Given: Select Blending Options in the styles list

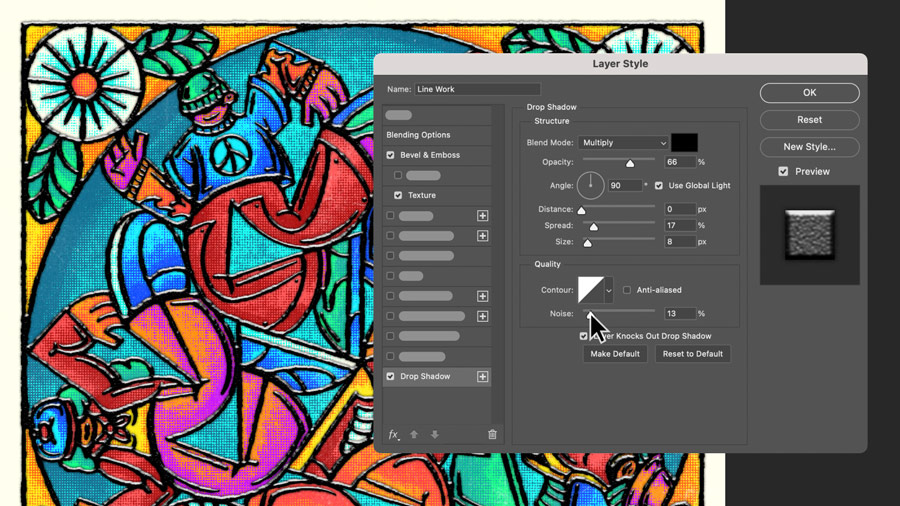Looking at the screenshot, I should (418, 135).
